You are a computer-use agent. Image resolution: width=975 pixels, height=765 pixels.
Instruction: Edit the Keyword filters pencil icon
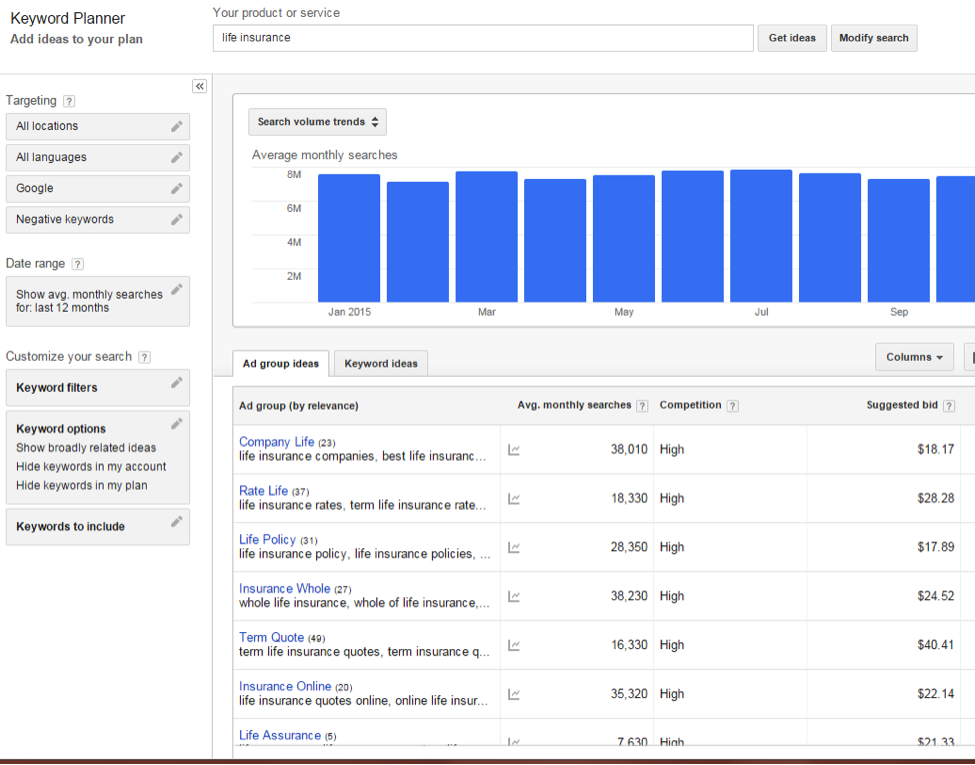pos(176,383)
